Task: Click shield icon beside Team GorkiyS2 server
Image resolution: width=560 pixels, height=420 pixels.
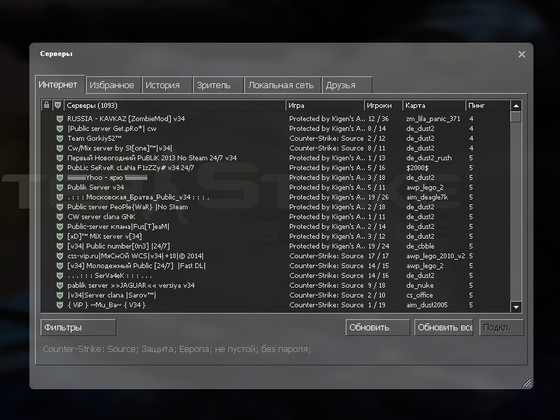Action: point(60,139)
